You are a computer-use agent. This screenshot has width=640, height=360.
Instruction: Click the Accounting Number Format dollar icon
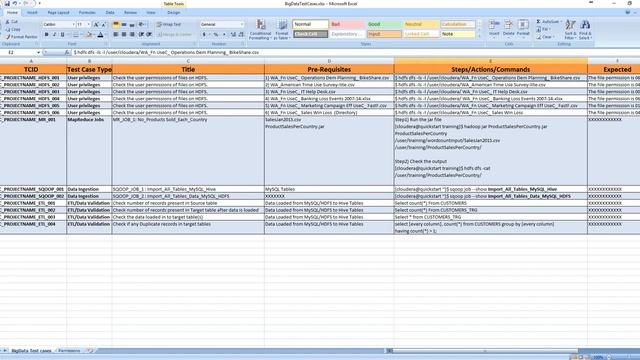pyautogui.click(x=204, y=35)
